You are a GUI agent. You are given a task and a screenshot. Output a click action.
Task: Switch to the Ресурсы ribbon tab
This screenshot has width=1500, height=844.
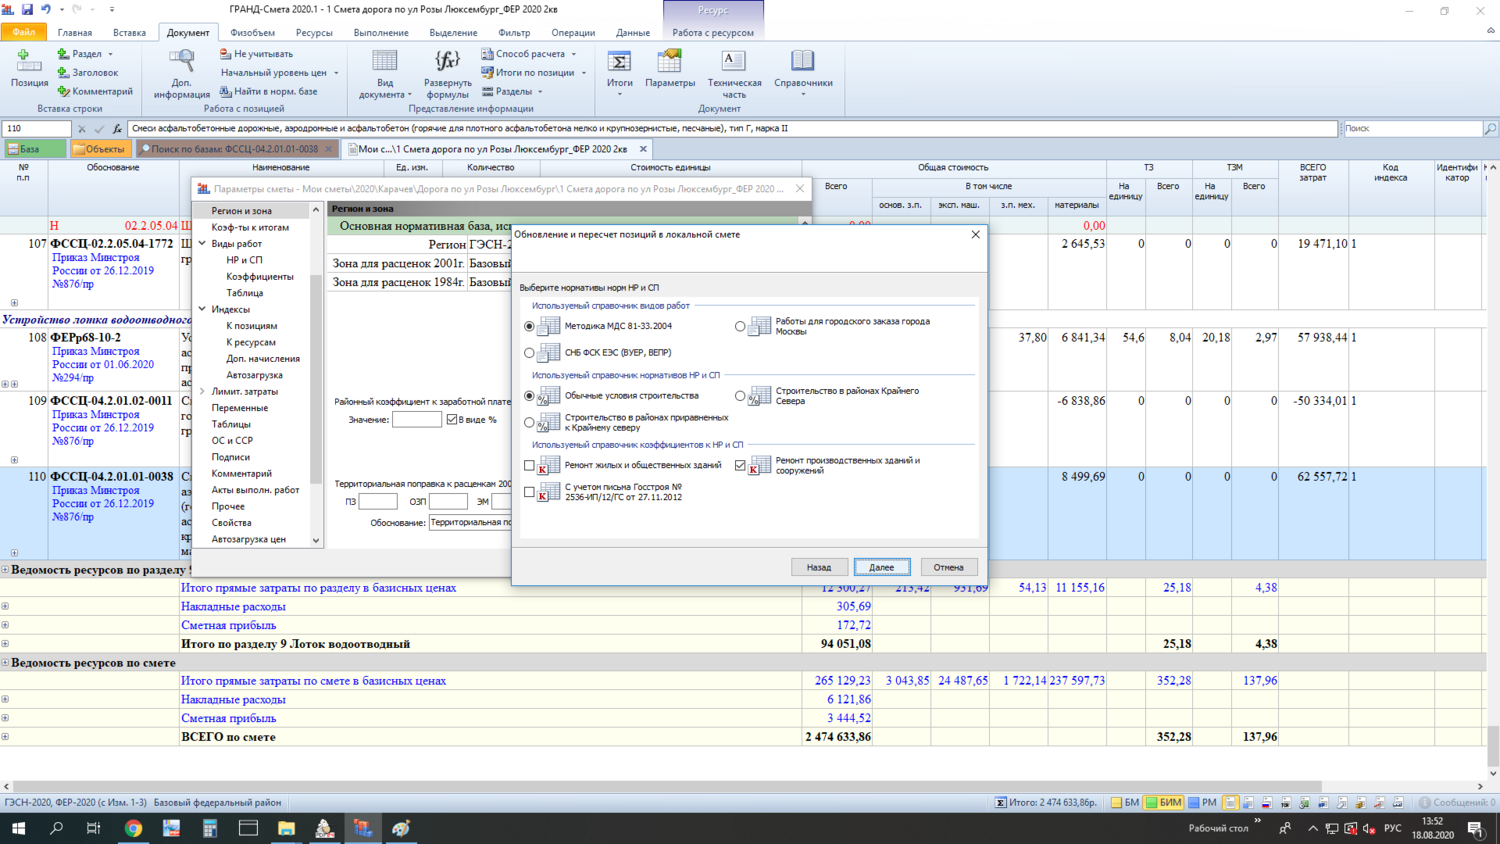tap(313, 32)
